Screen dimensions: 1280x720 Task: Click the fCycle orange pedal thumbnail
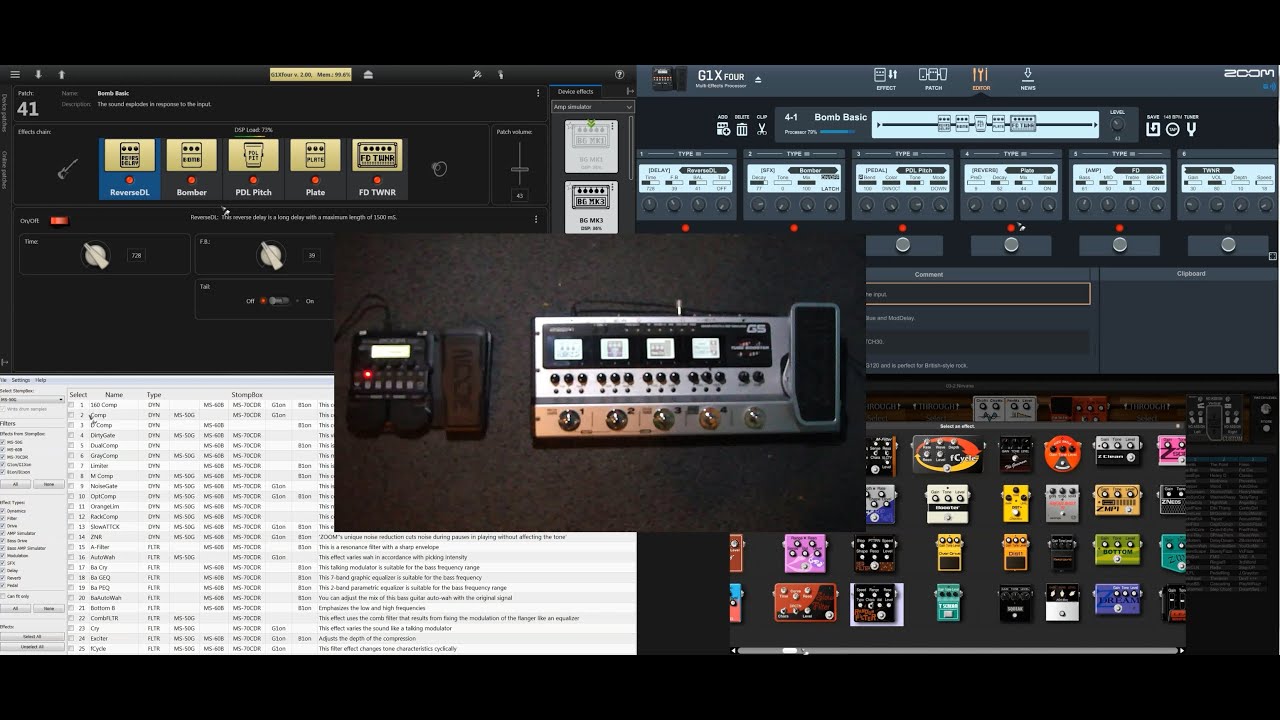(x=947, y=455)
